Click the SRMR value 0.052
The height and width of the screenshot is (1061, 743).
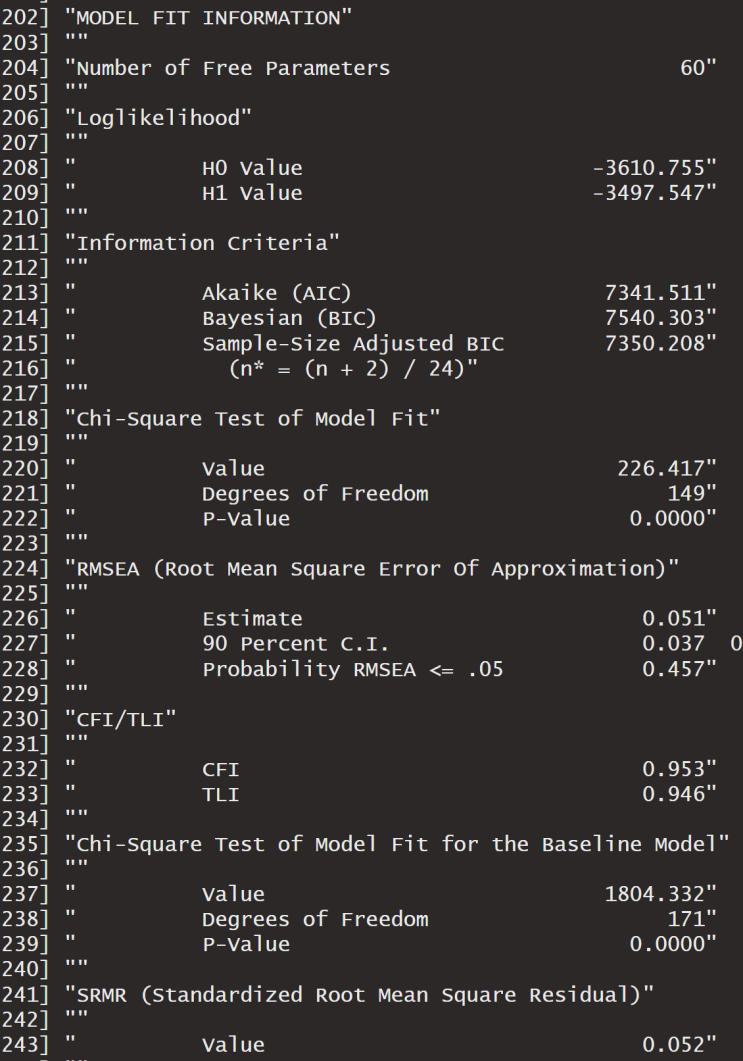tap(673, 1044)
